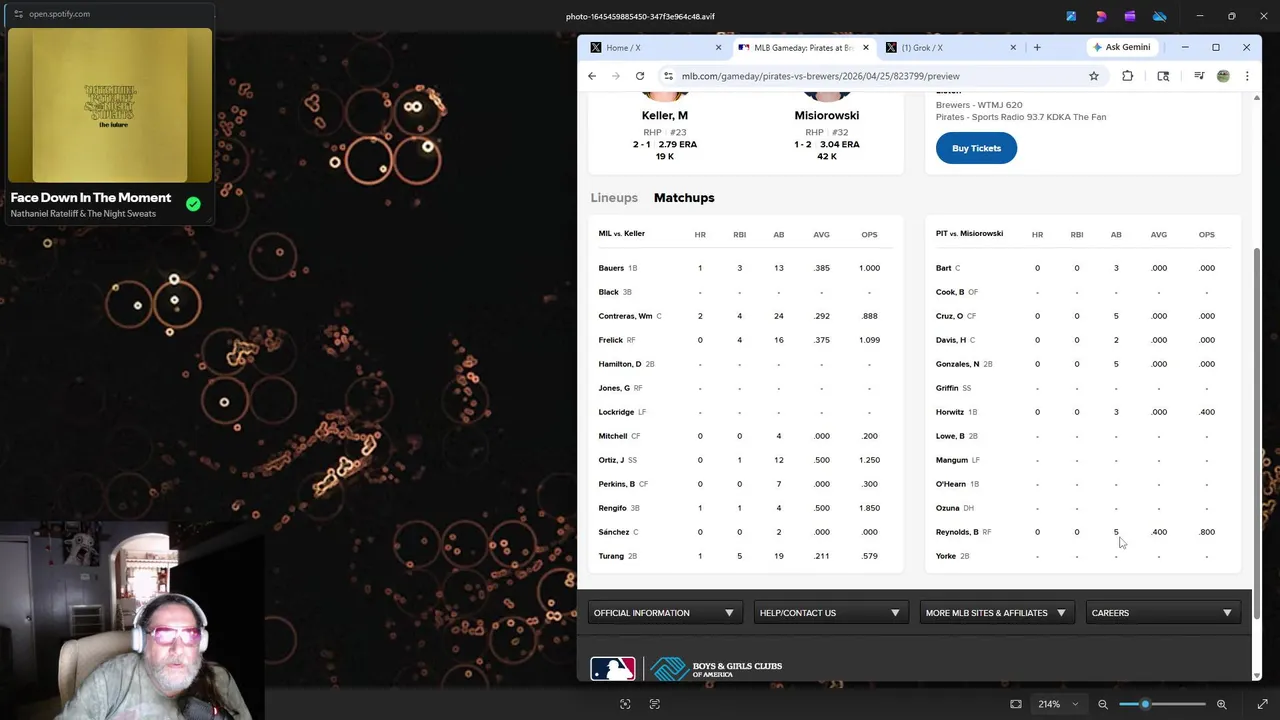Open Misiorowski pitcher name link

tap(827, 115)
